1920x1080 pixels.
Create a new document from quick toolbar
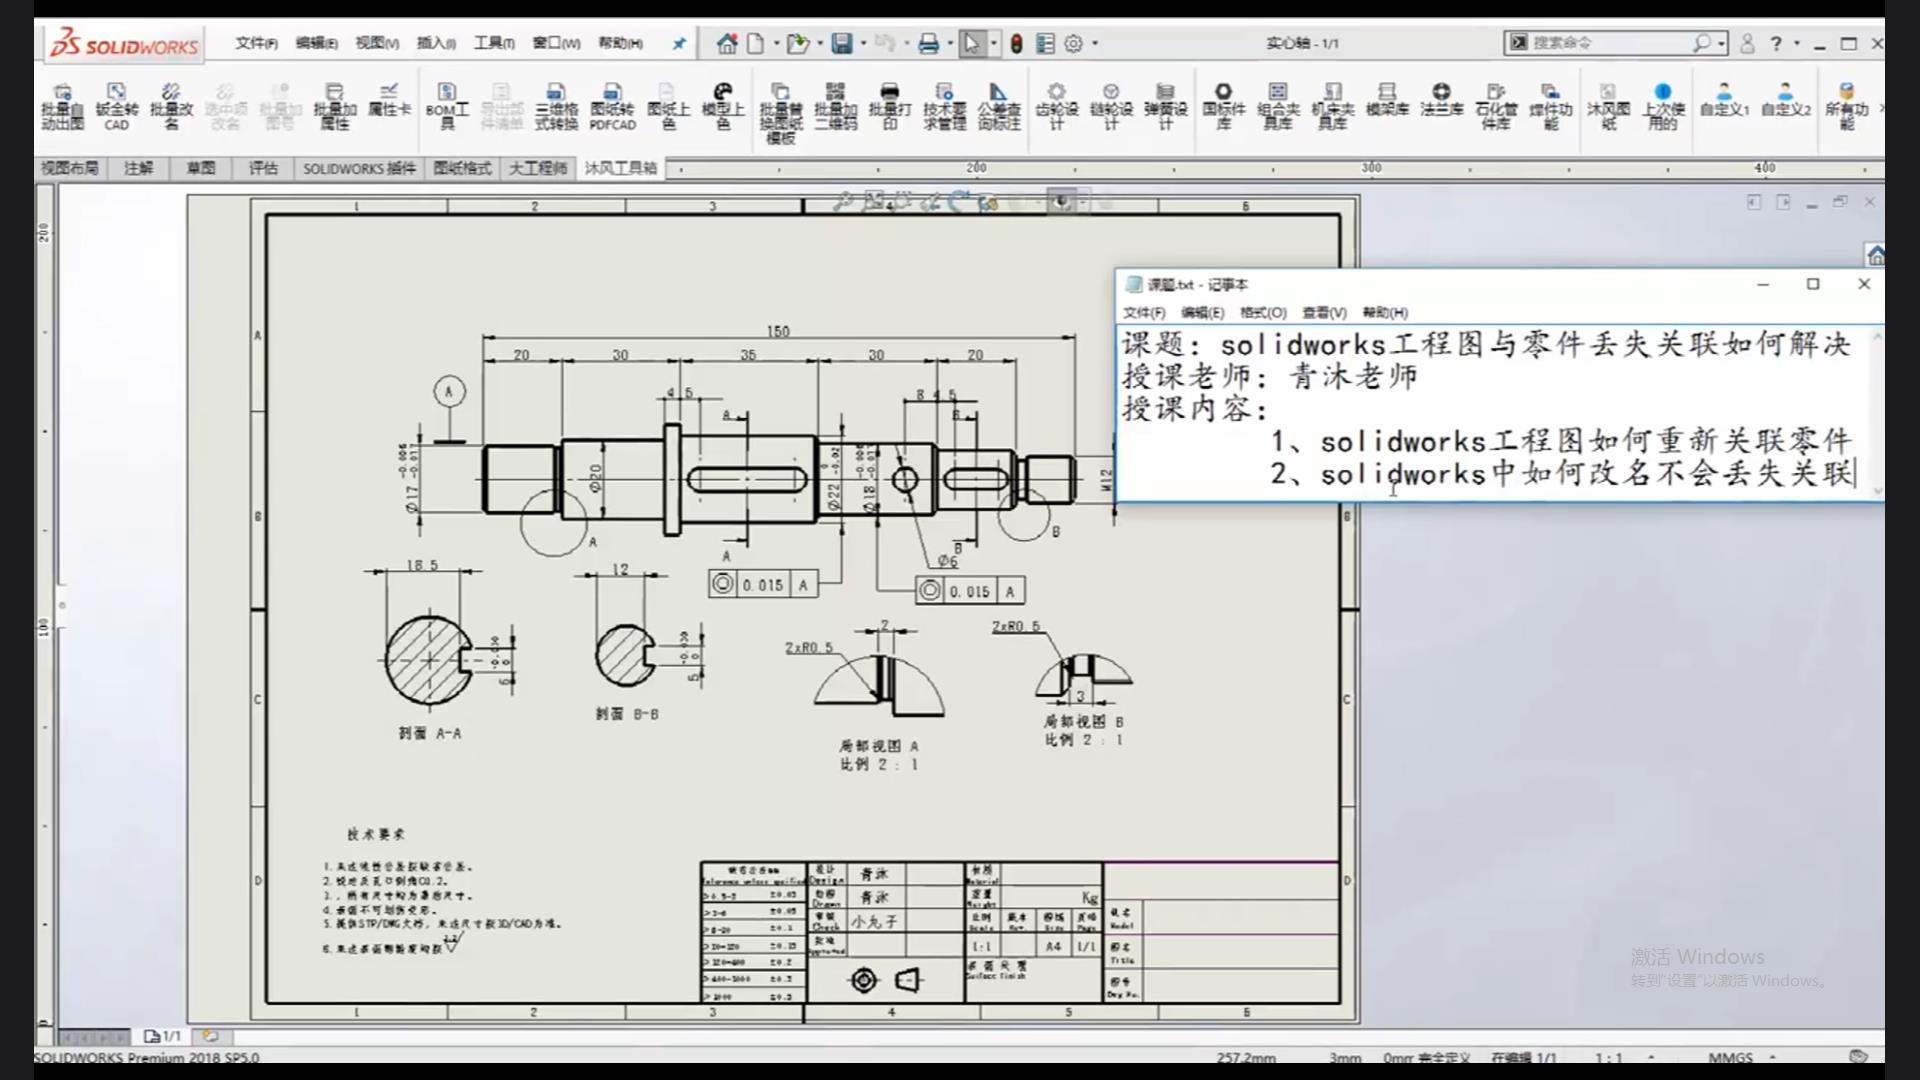pos(756,43)
